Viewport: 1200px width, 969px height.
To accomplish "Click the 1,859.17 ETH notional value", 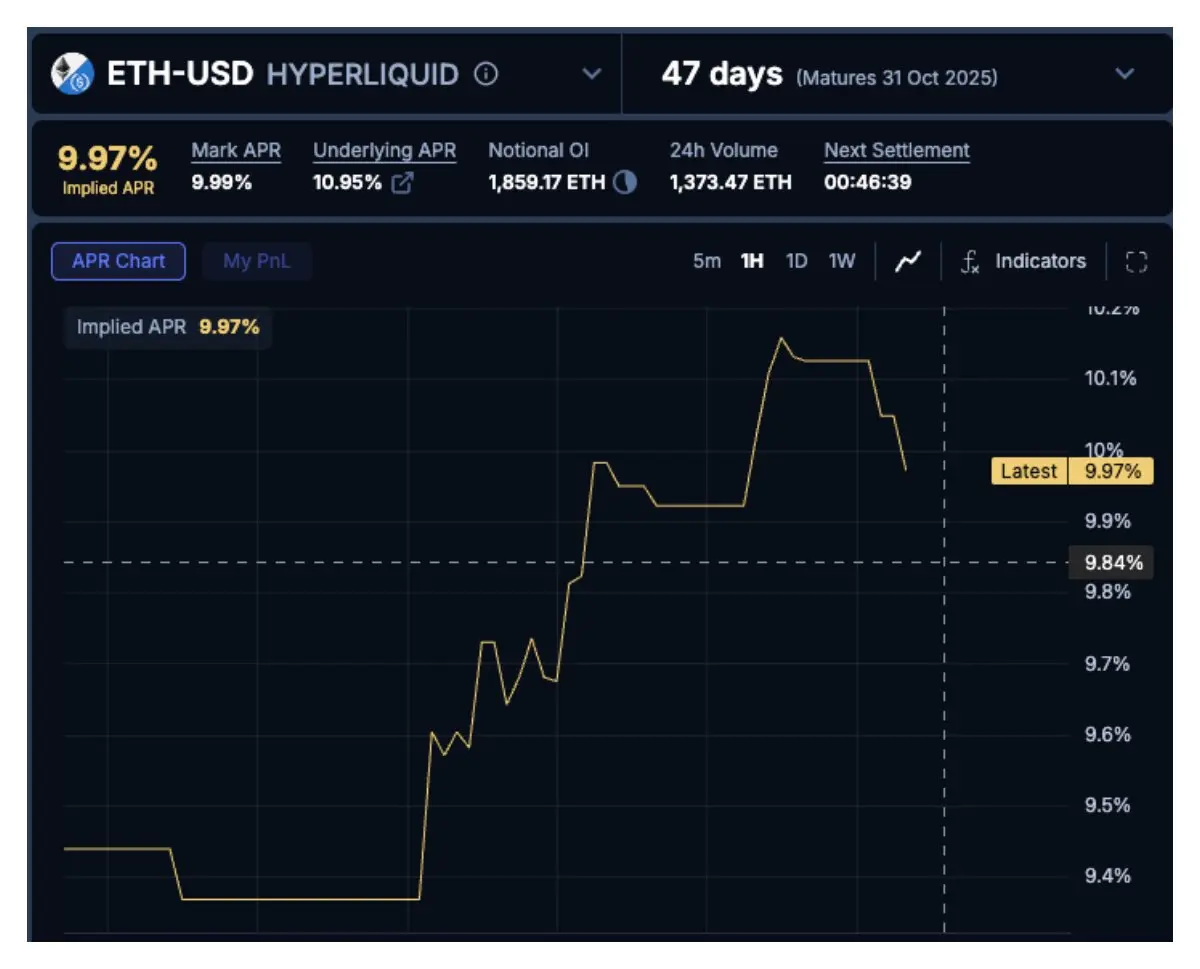I will [x=546, y=183].
